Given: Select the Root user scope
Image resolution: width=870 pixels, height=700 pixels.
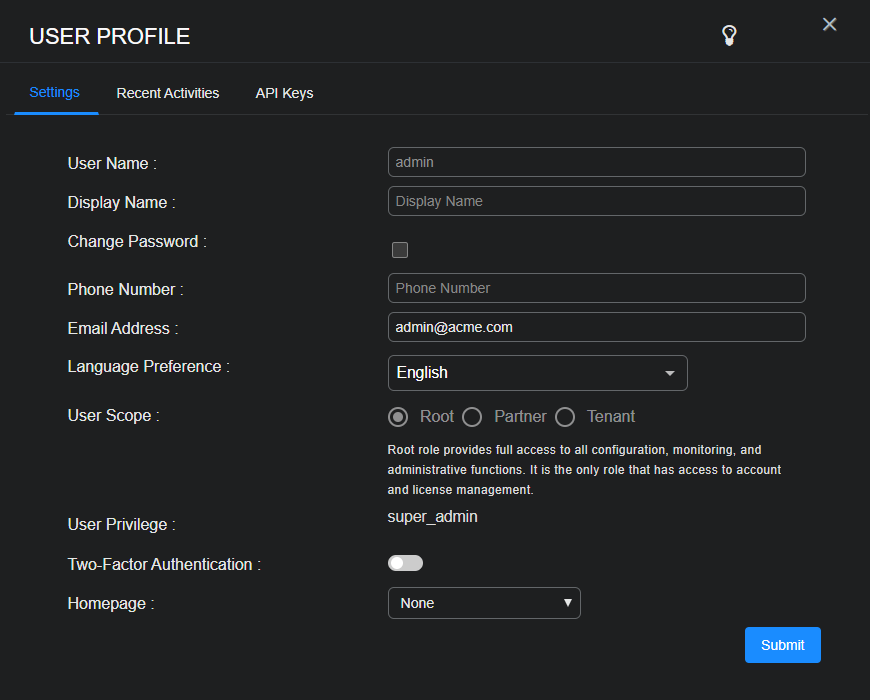Looking at the screenshot, I should [x=398, y=417].
